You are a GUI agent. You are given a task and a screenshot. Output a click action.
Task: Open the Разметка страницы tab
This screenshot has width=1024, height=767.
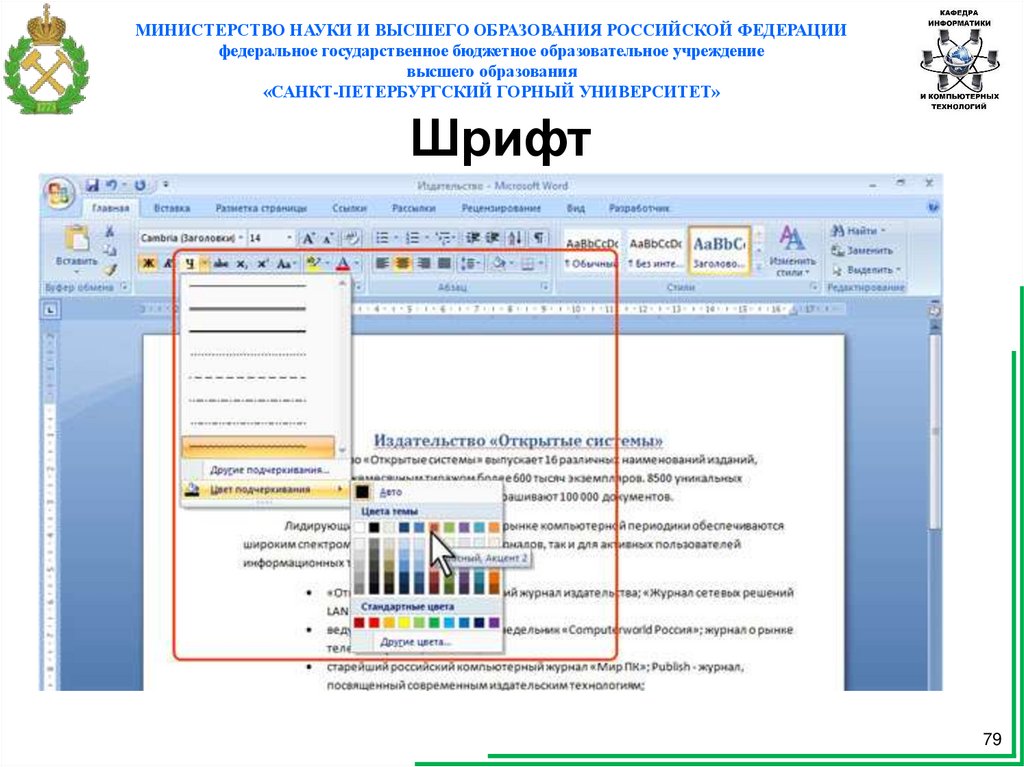coord(261,208)
